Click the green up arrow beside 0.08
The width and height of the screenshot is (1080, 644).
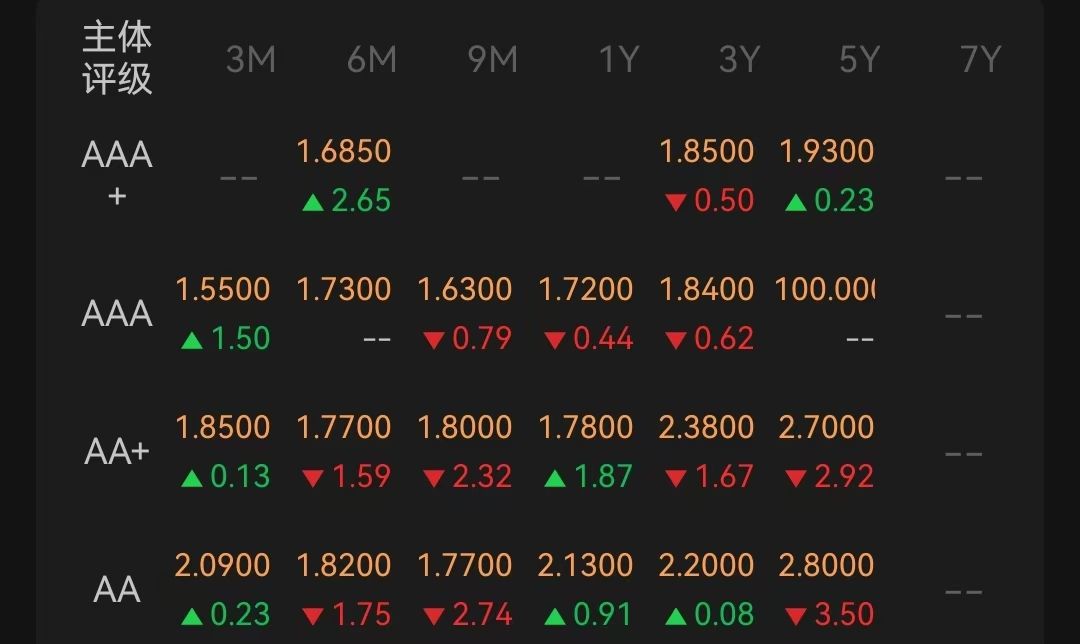click(x=675, y=615)
